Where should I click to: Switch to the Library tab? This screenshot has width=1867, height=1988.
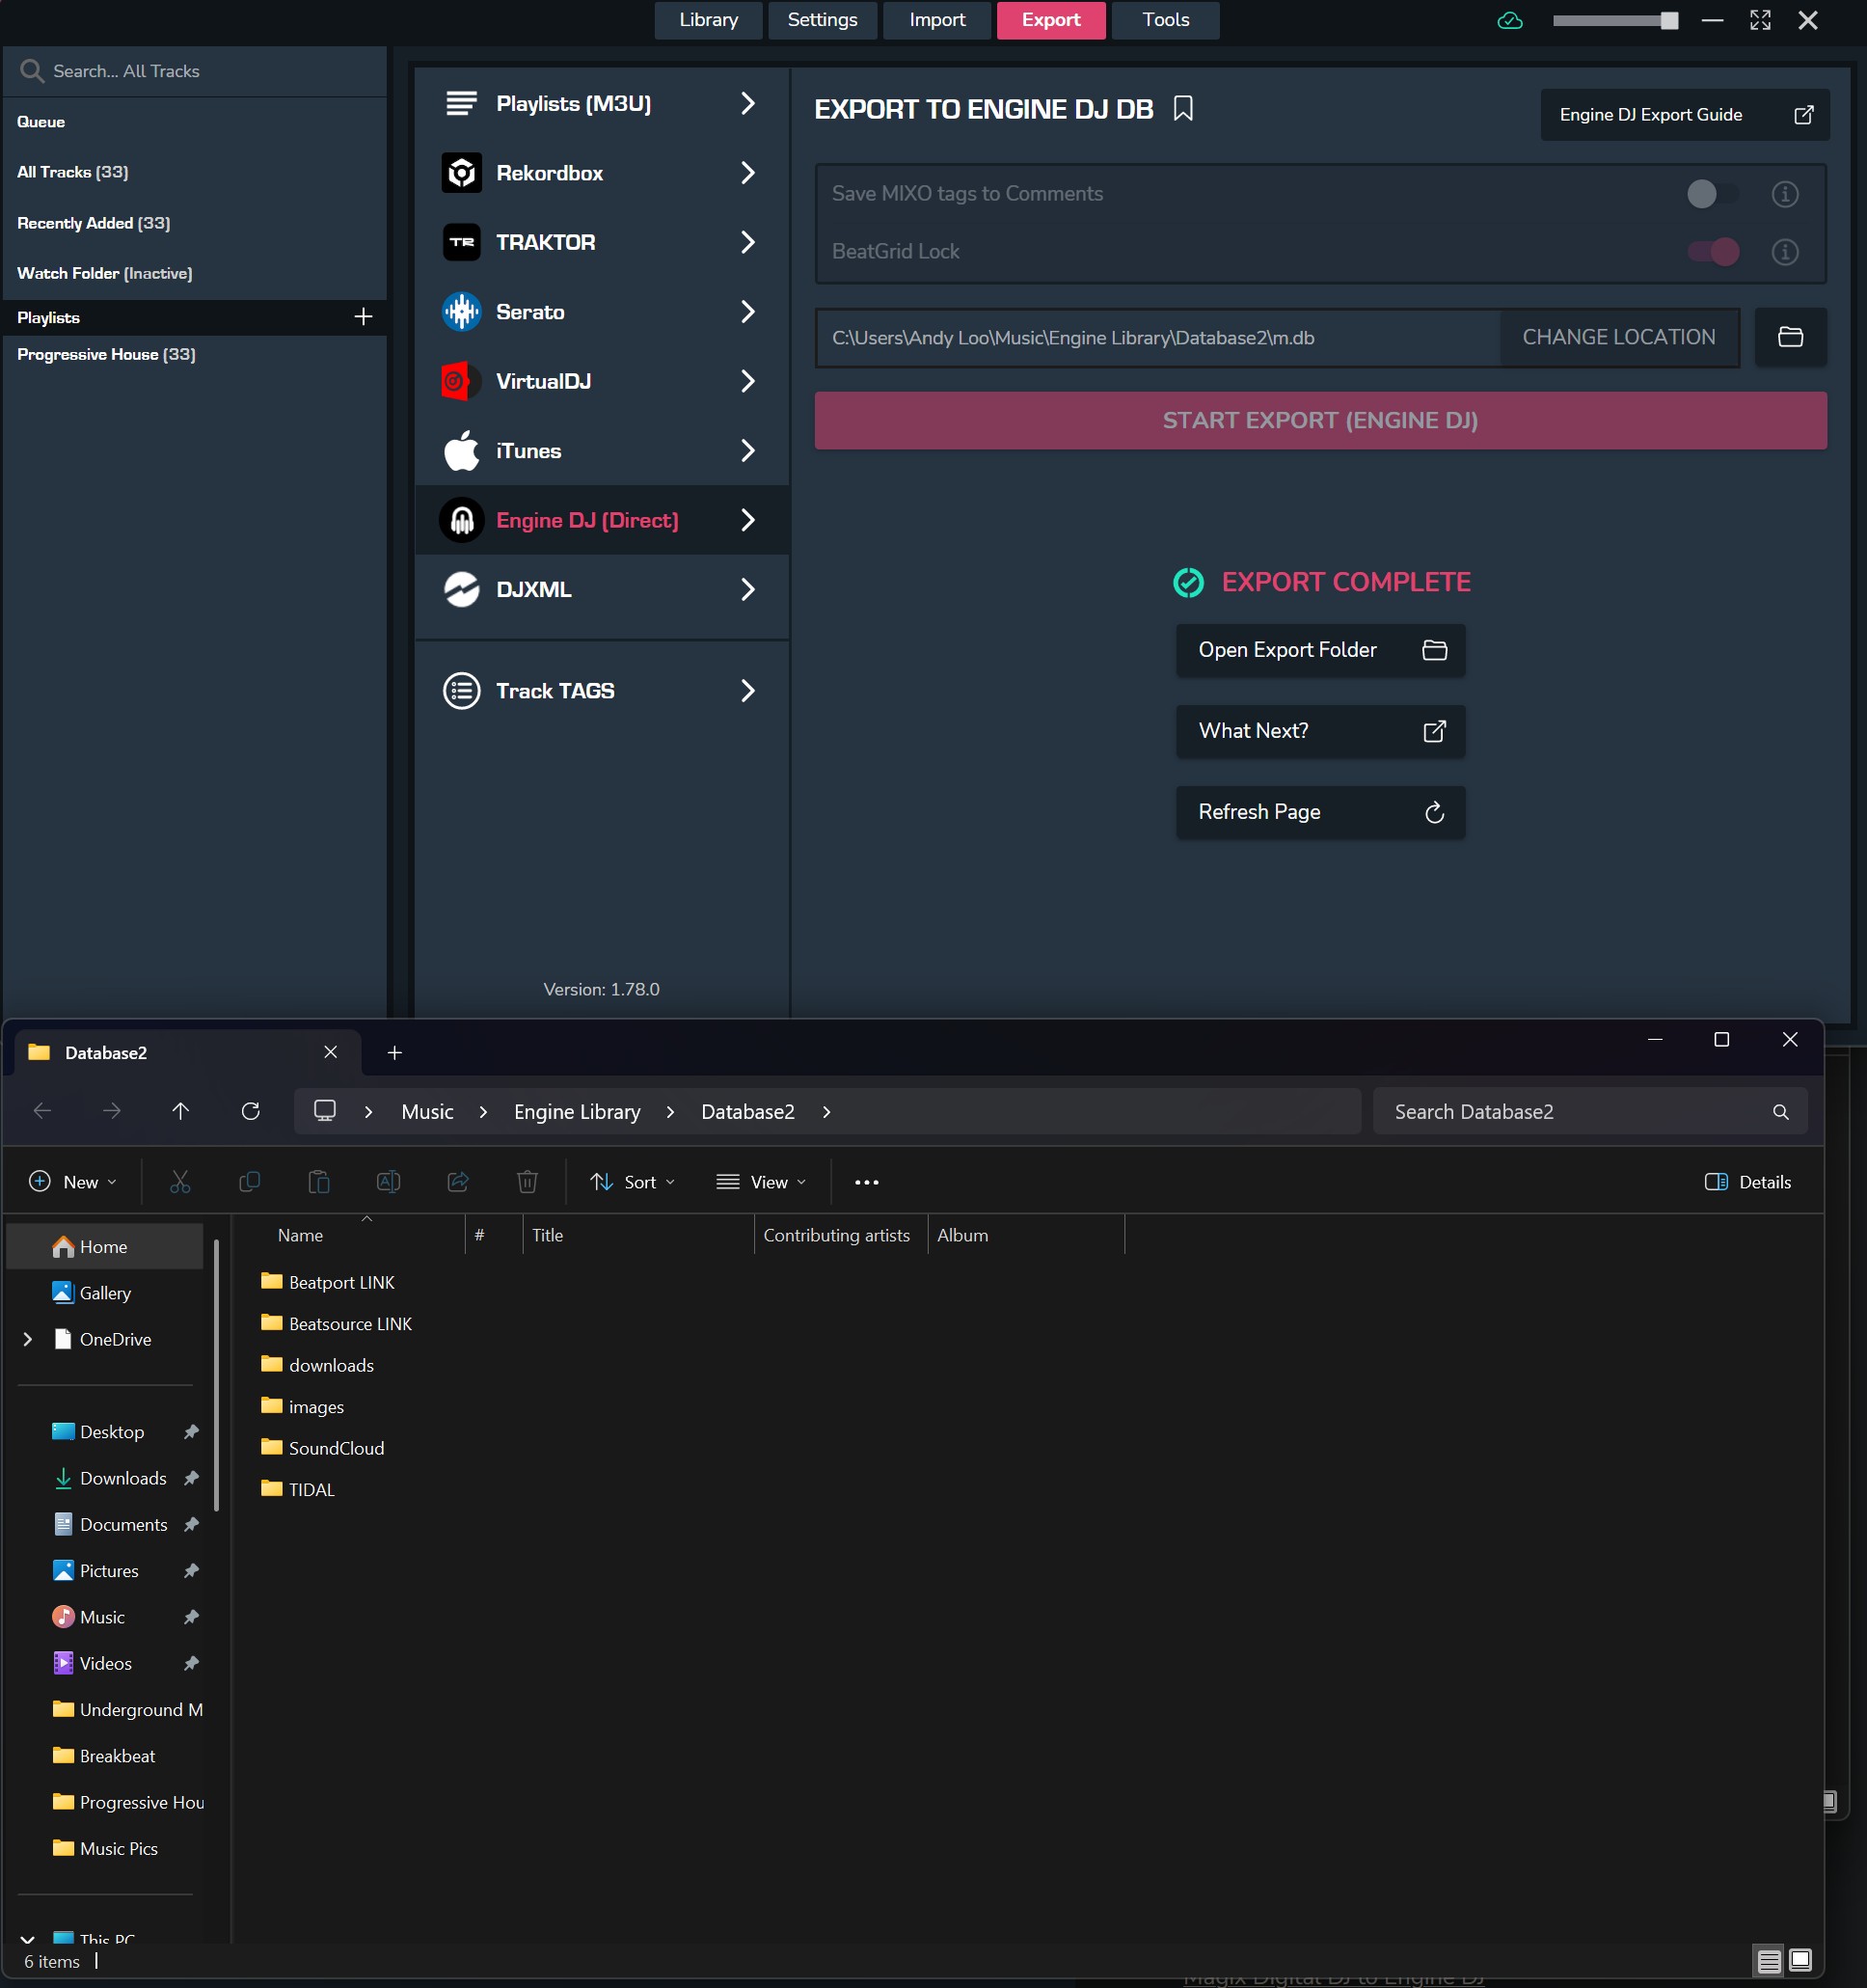click(708, 20)
